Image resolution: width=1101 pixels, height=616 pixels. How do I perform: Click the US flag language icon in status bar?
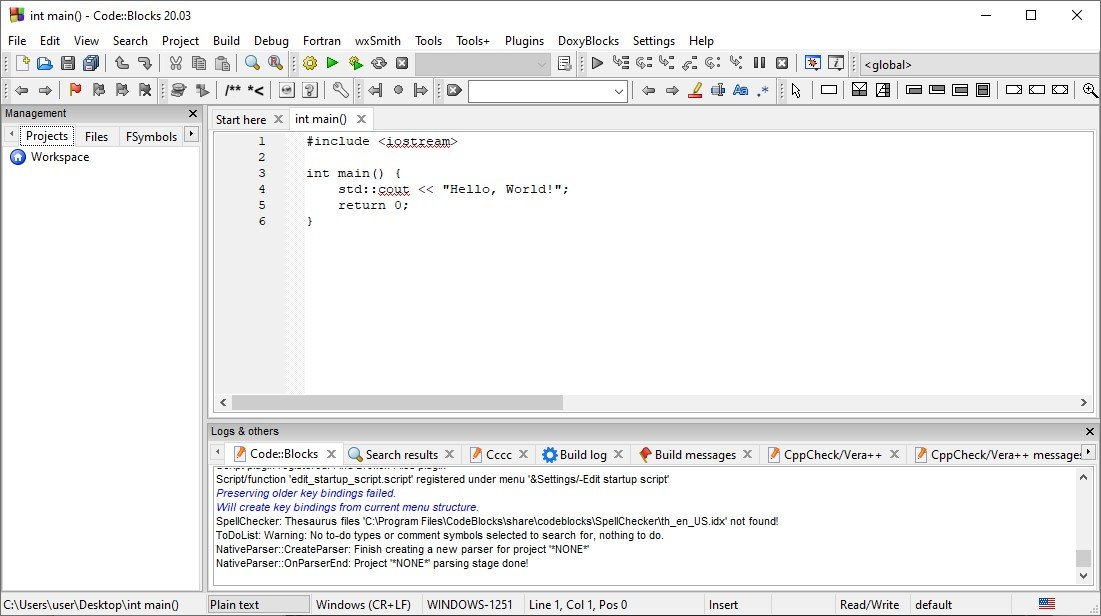[1047, 603]
